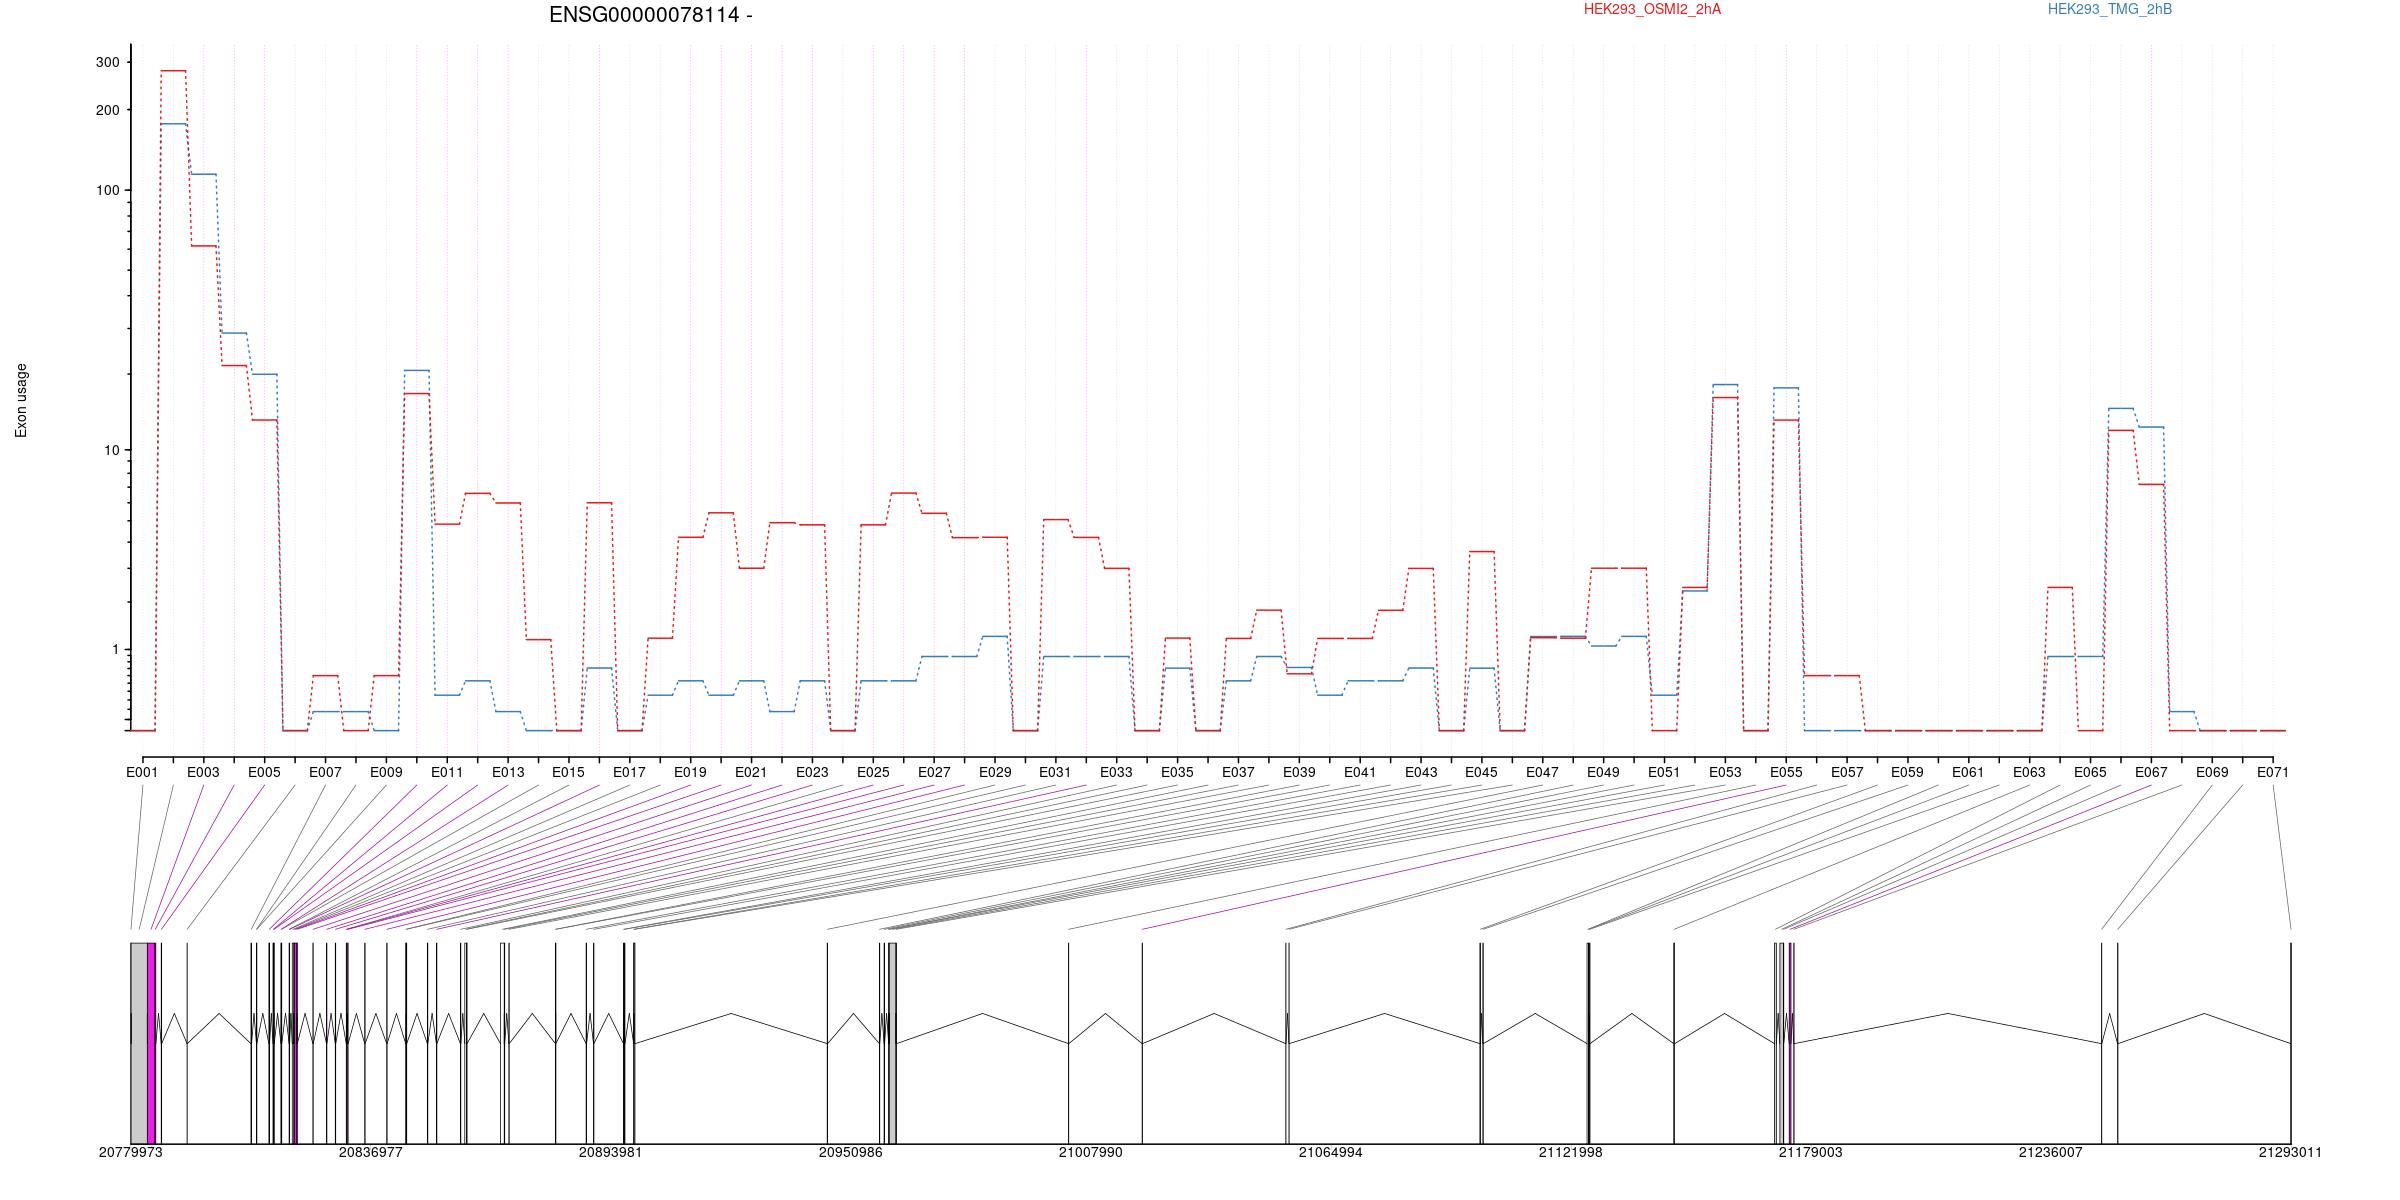The height and width of the screenshot is (1200, 2400).
Task: Select exon label E015
Action: [x=568, y=772]
